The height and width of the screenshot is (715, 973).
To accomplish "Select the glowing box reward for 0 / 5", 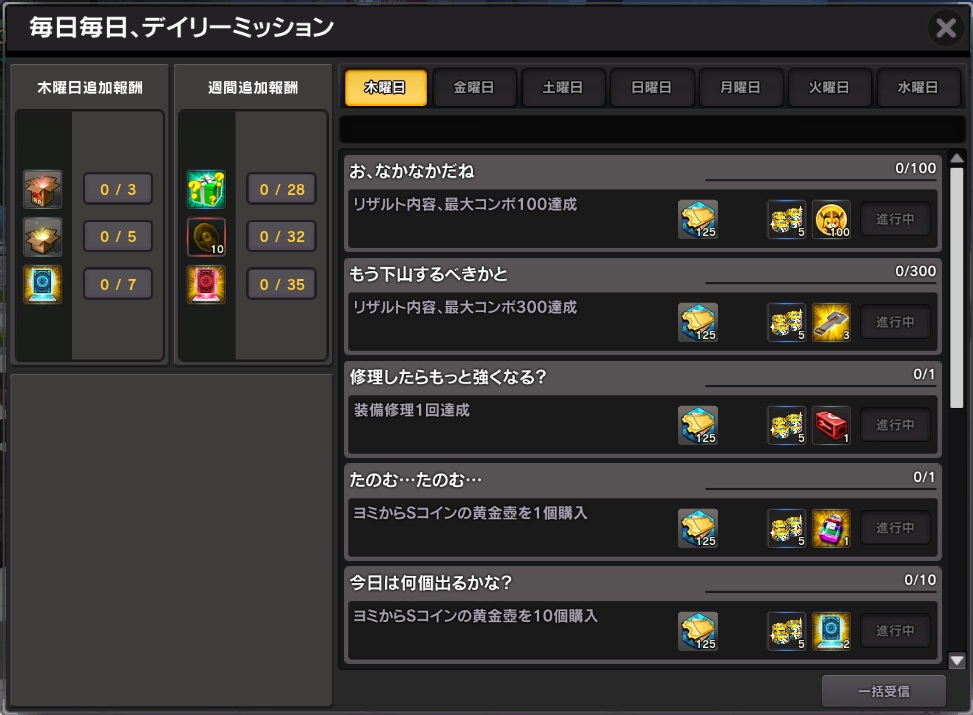I will point(42,236).
